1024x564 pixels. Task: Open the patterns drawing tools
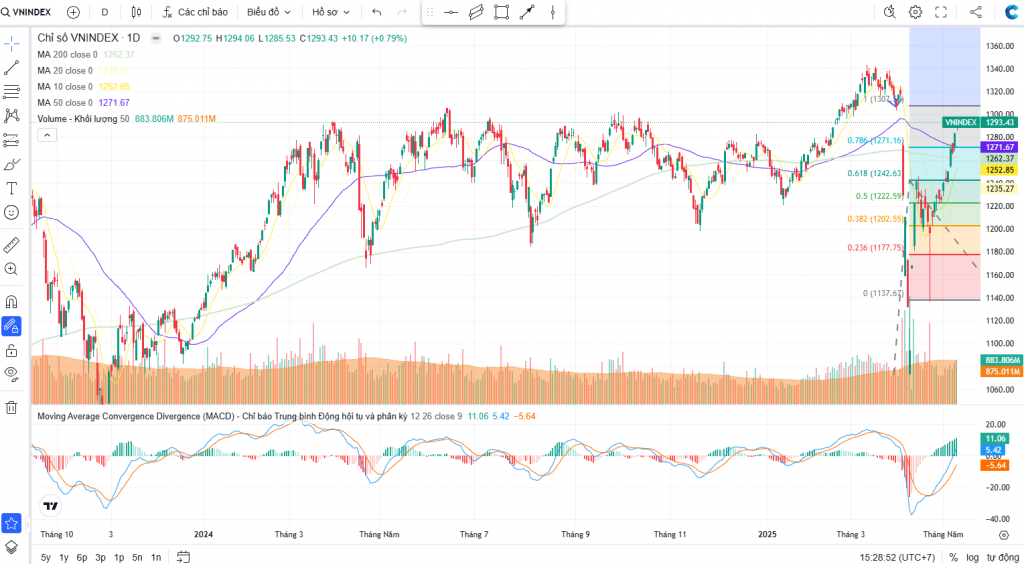point(11,116)
